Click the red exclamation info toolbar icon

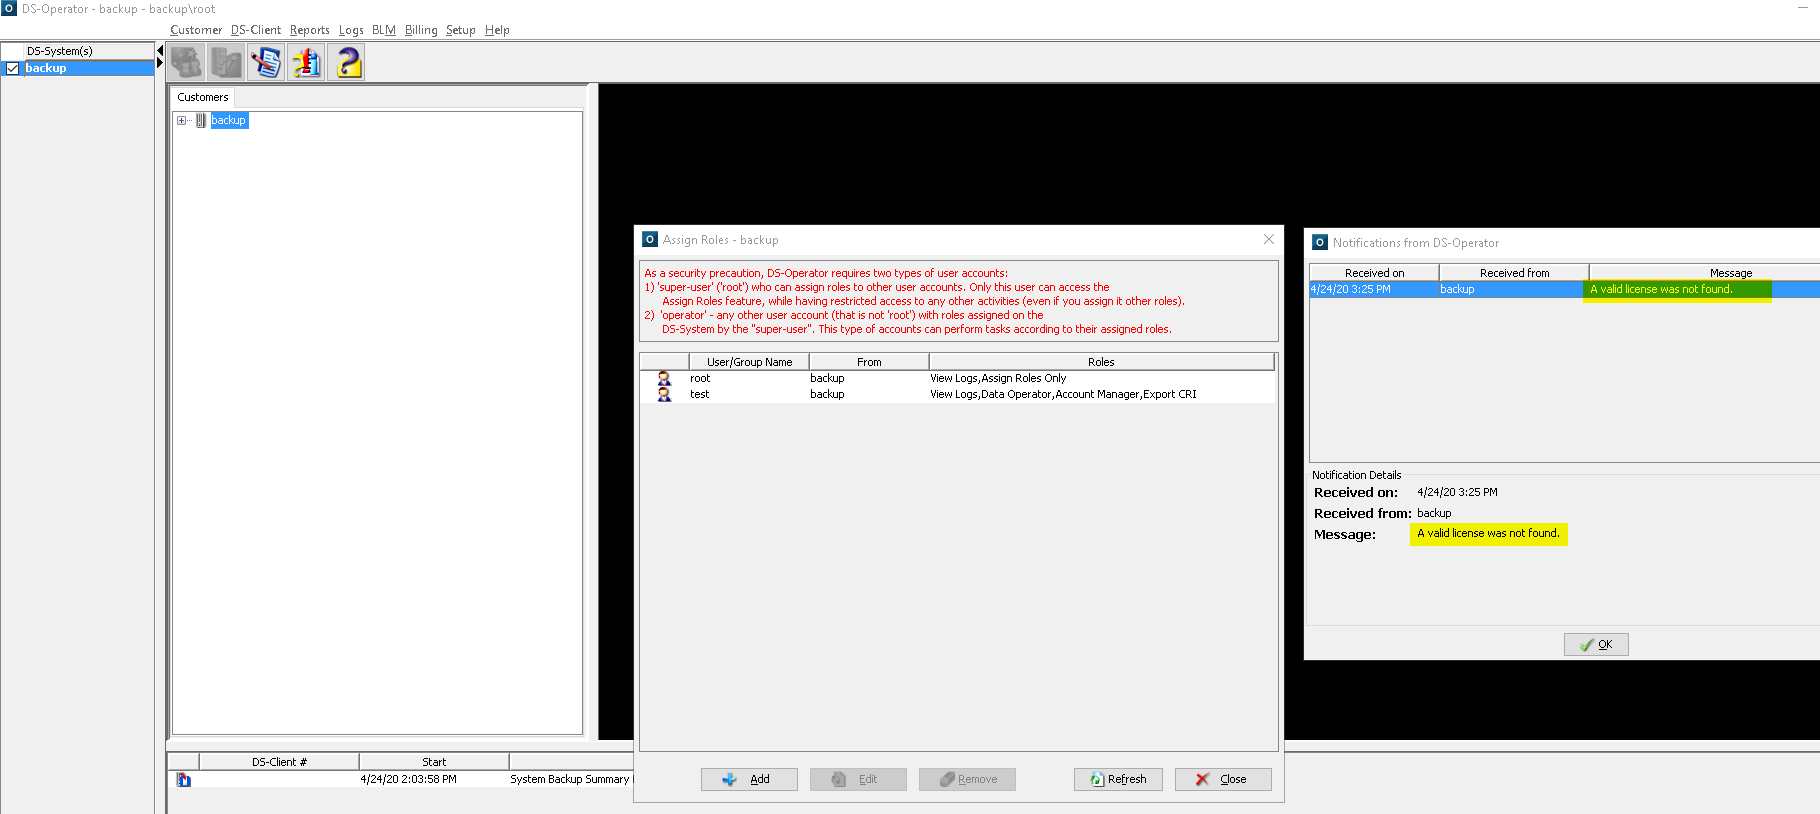coord(306,62)
